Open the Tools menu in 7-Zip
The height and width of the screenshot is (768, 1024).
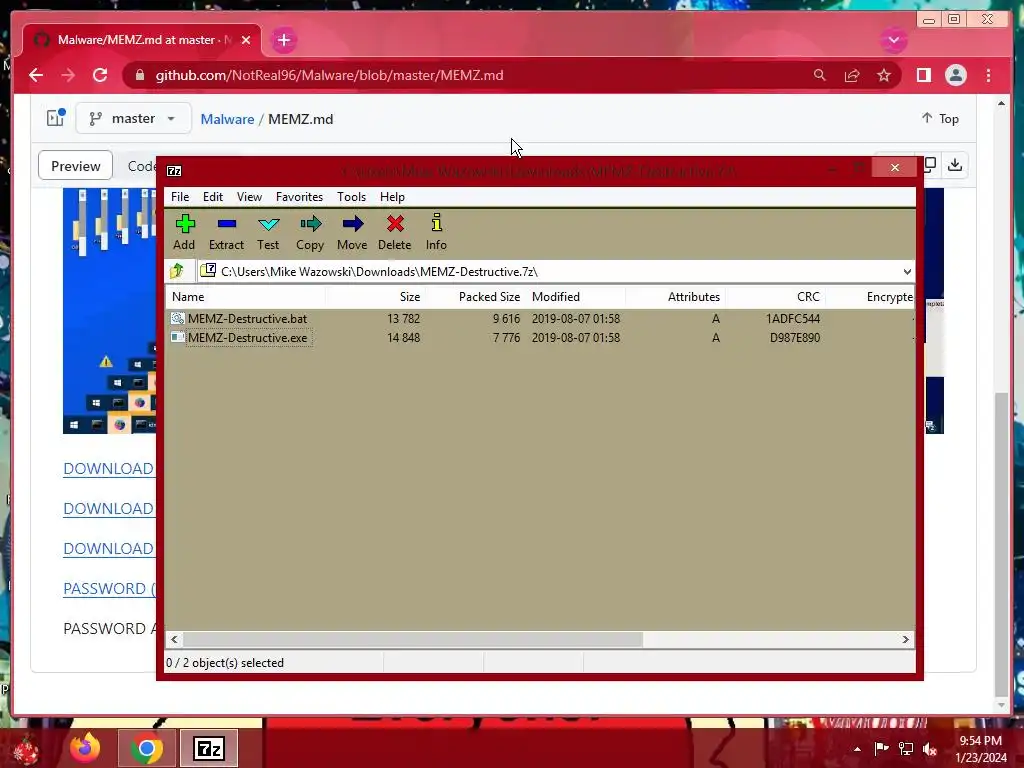pyautogui.click(x=351, y=197)
